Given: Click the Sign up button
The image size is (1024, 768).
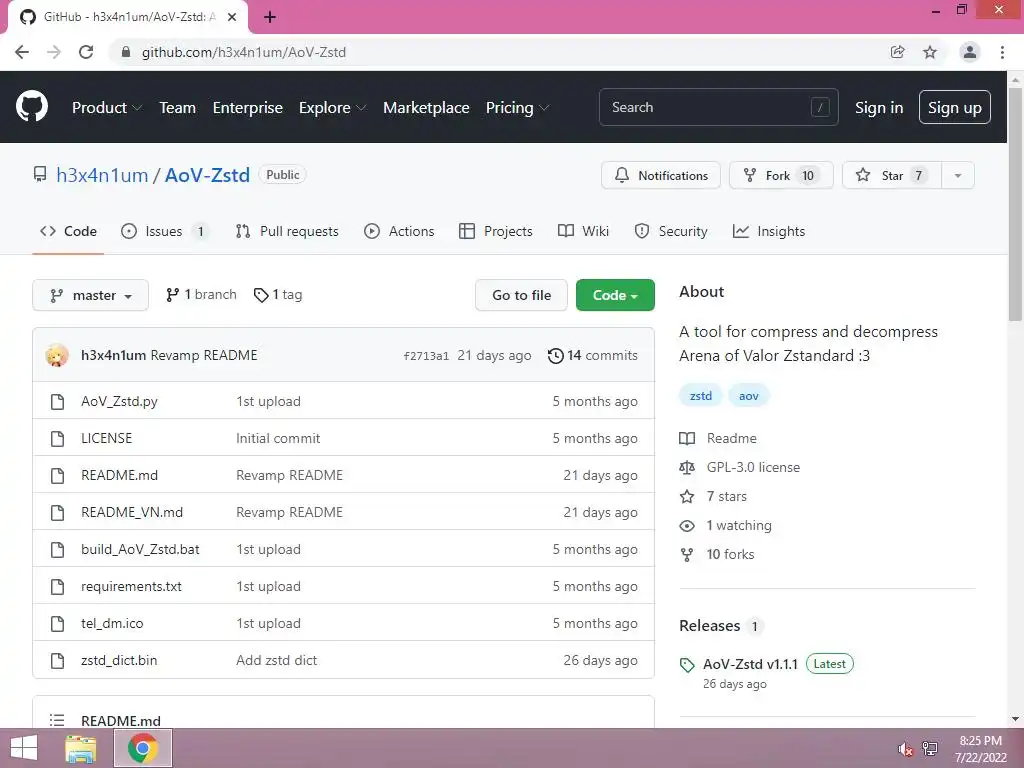Looking at the screenshot, I should pyautogui.click(x=954, y=107).
